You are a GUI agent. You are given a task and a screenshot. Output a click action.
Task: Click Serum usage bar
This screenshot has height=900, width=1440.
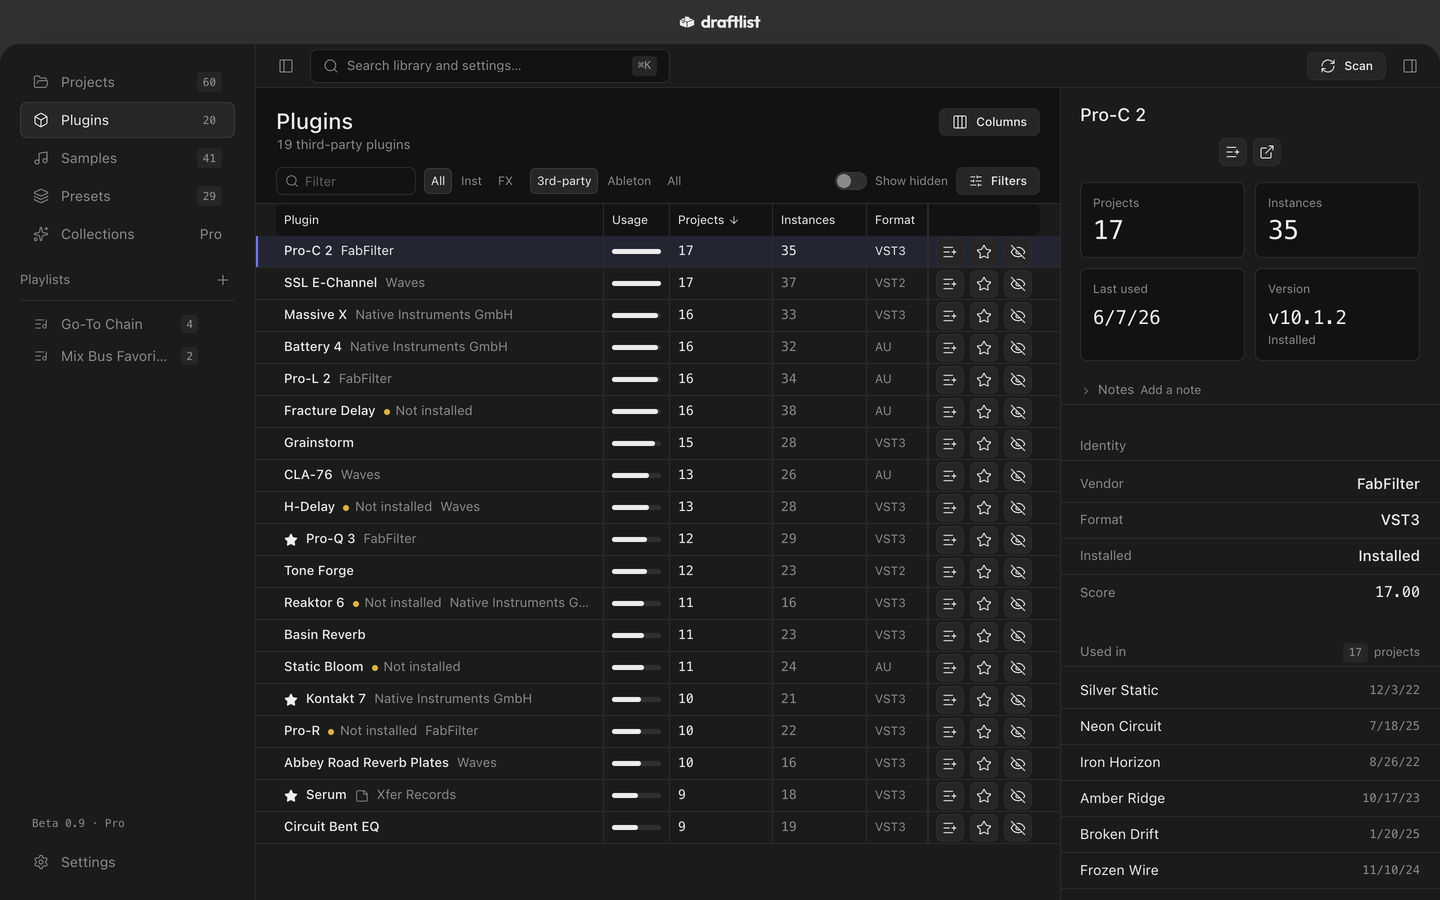[x=636, y=796]
